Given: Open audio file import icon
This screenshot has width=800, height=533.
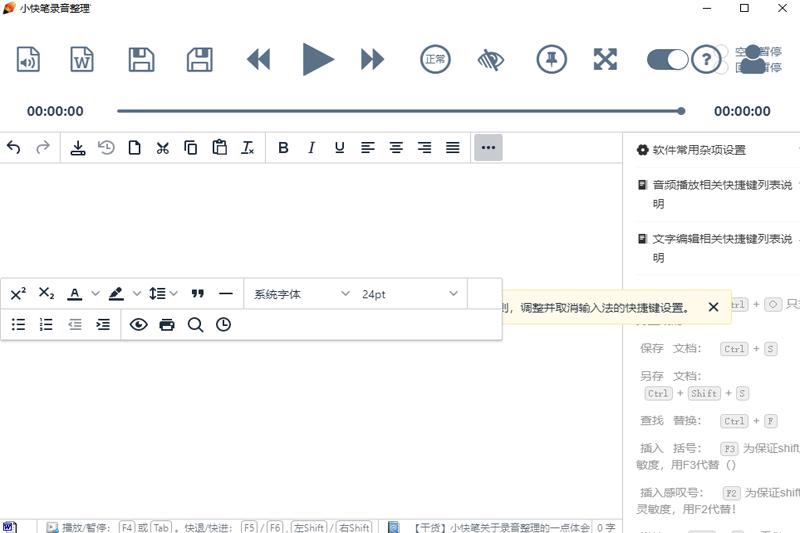Looking at the screenshot, I should point(28,59).
